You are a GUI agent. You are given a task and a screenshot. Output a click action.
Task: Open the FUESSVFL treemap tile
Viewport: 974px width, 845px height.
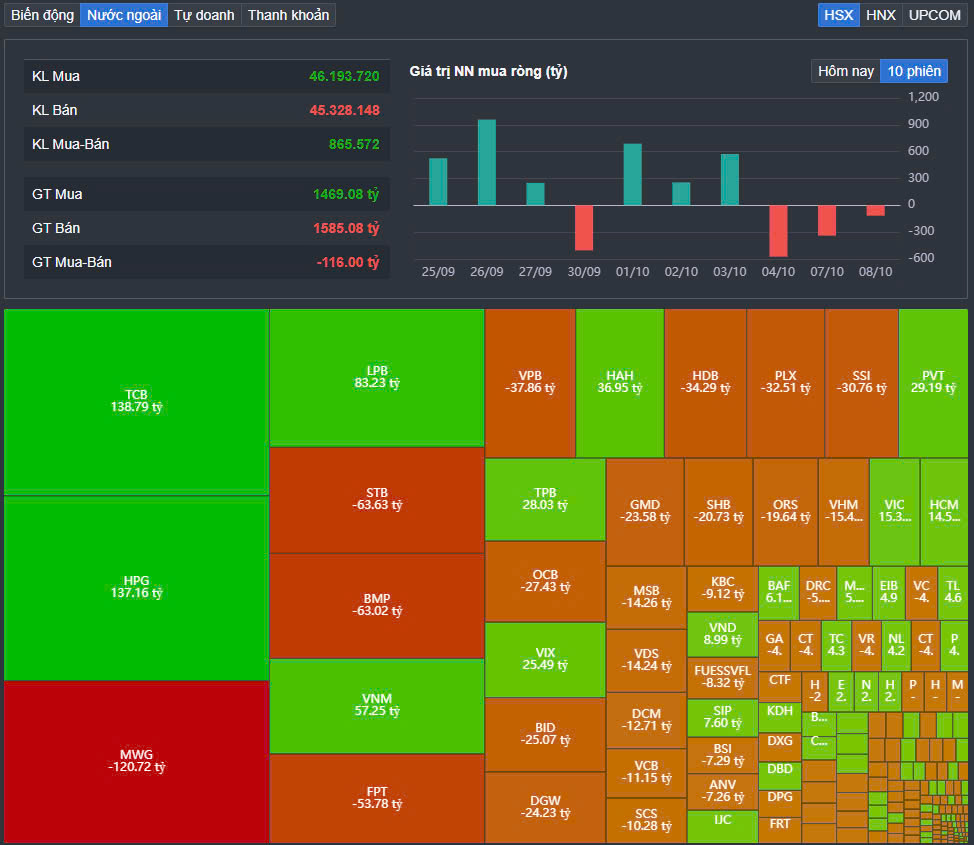722,677
